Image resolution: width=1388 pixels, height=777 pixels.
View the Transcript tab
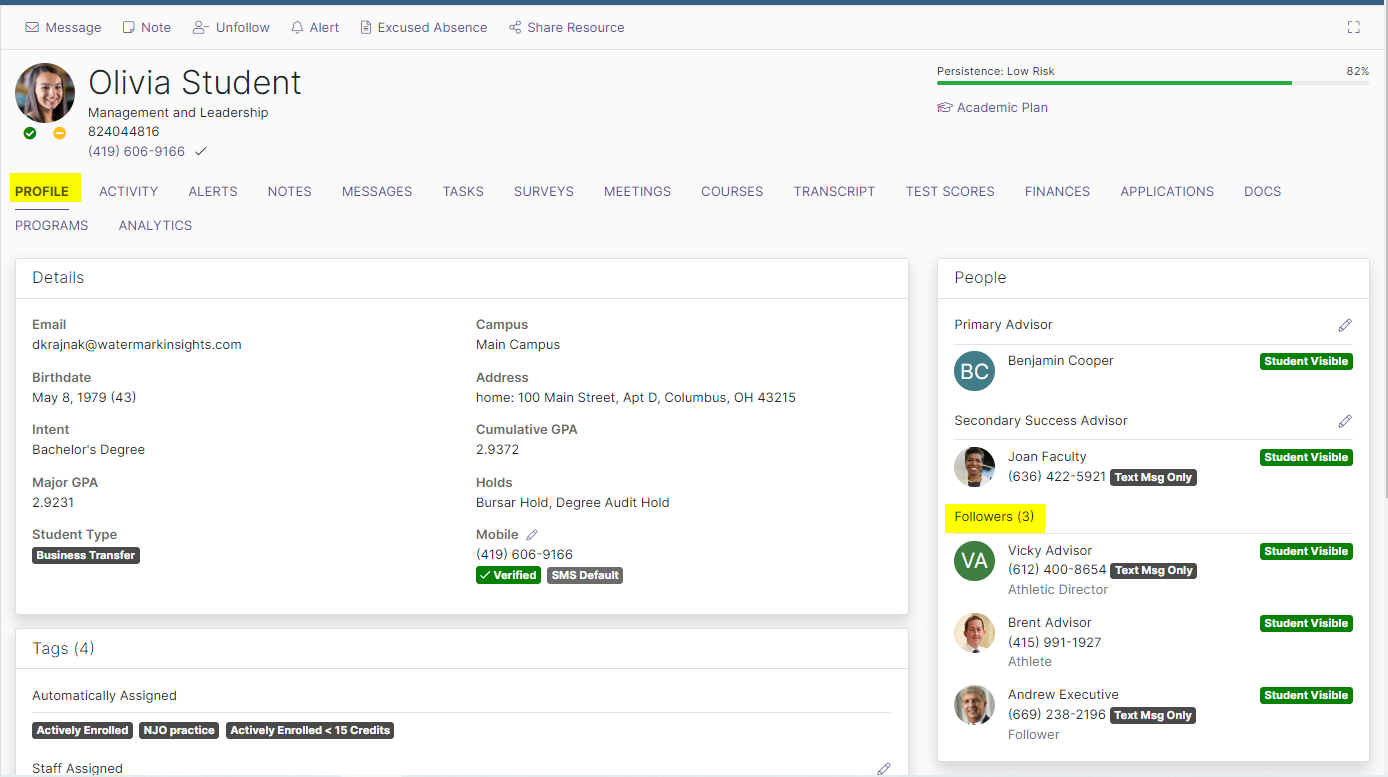click(834, 191)
